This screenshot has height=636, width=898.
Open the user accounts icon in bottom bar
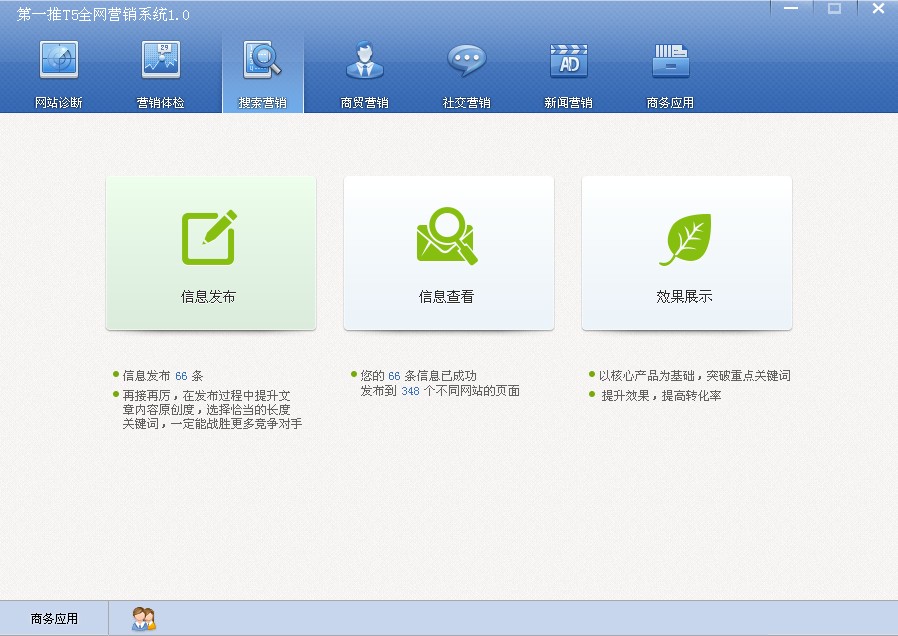(x=143, y=619)
